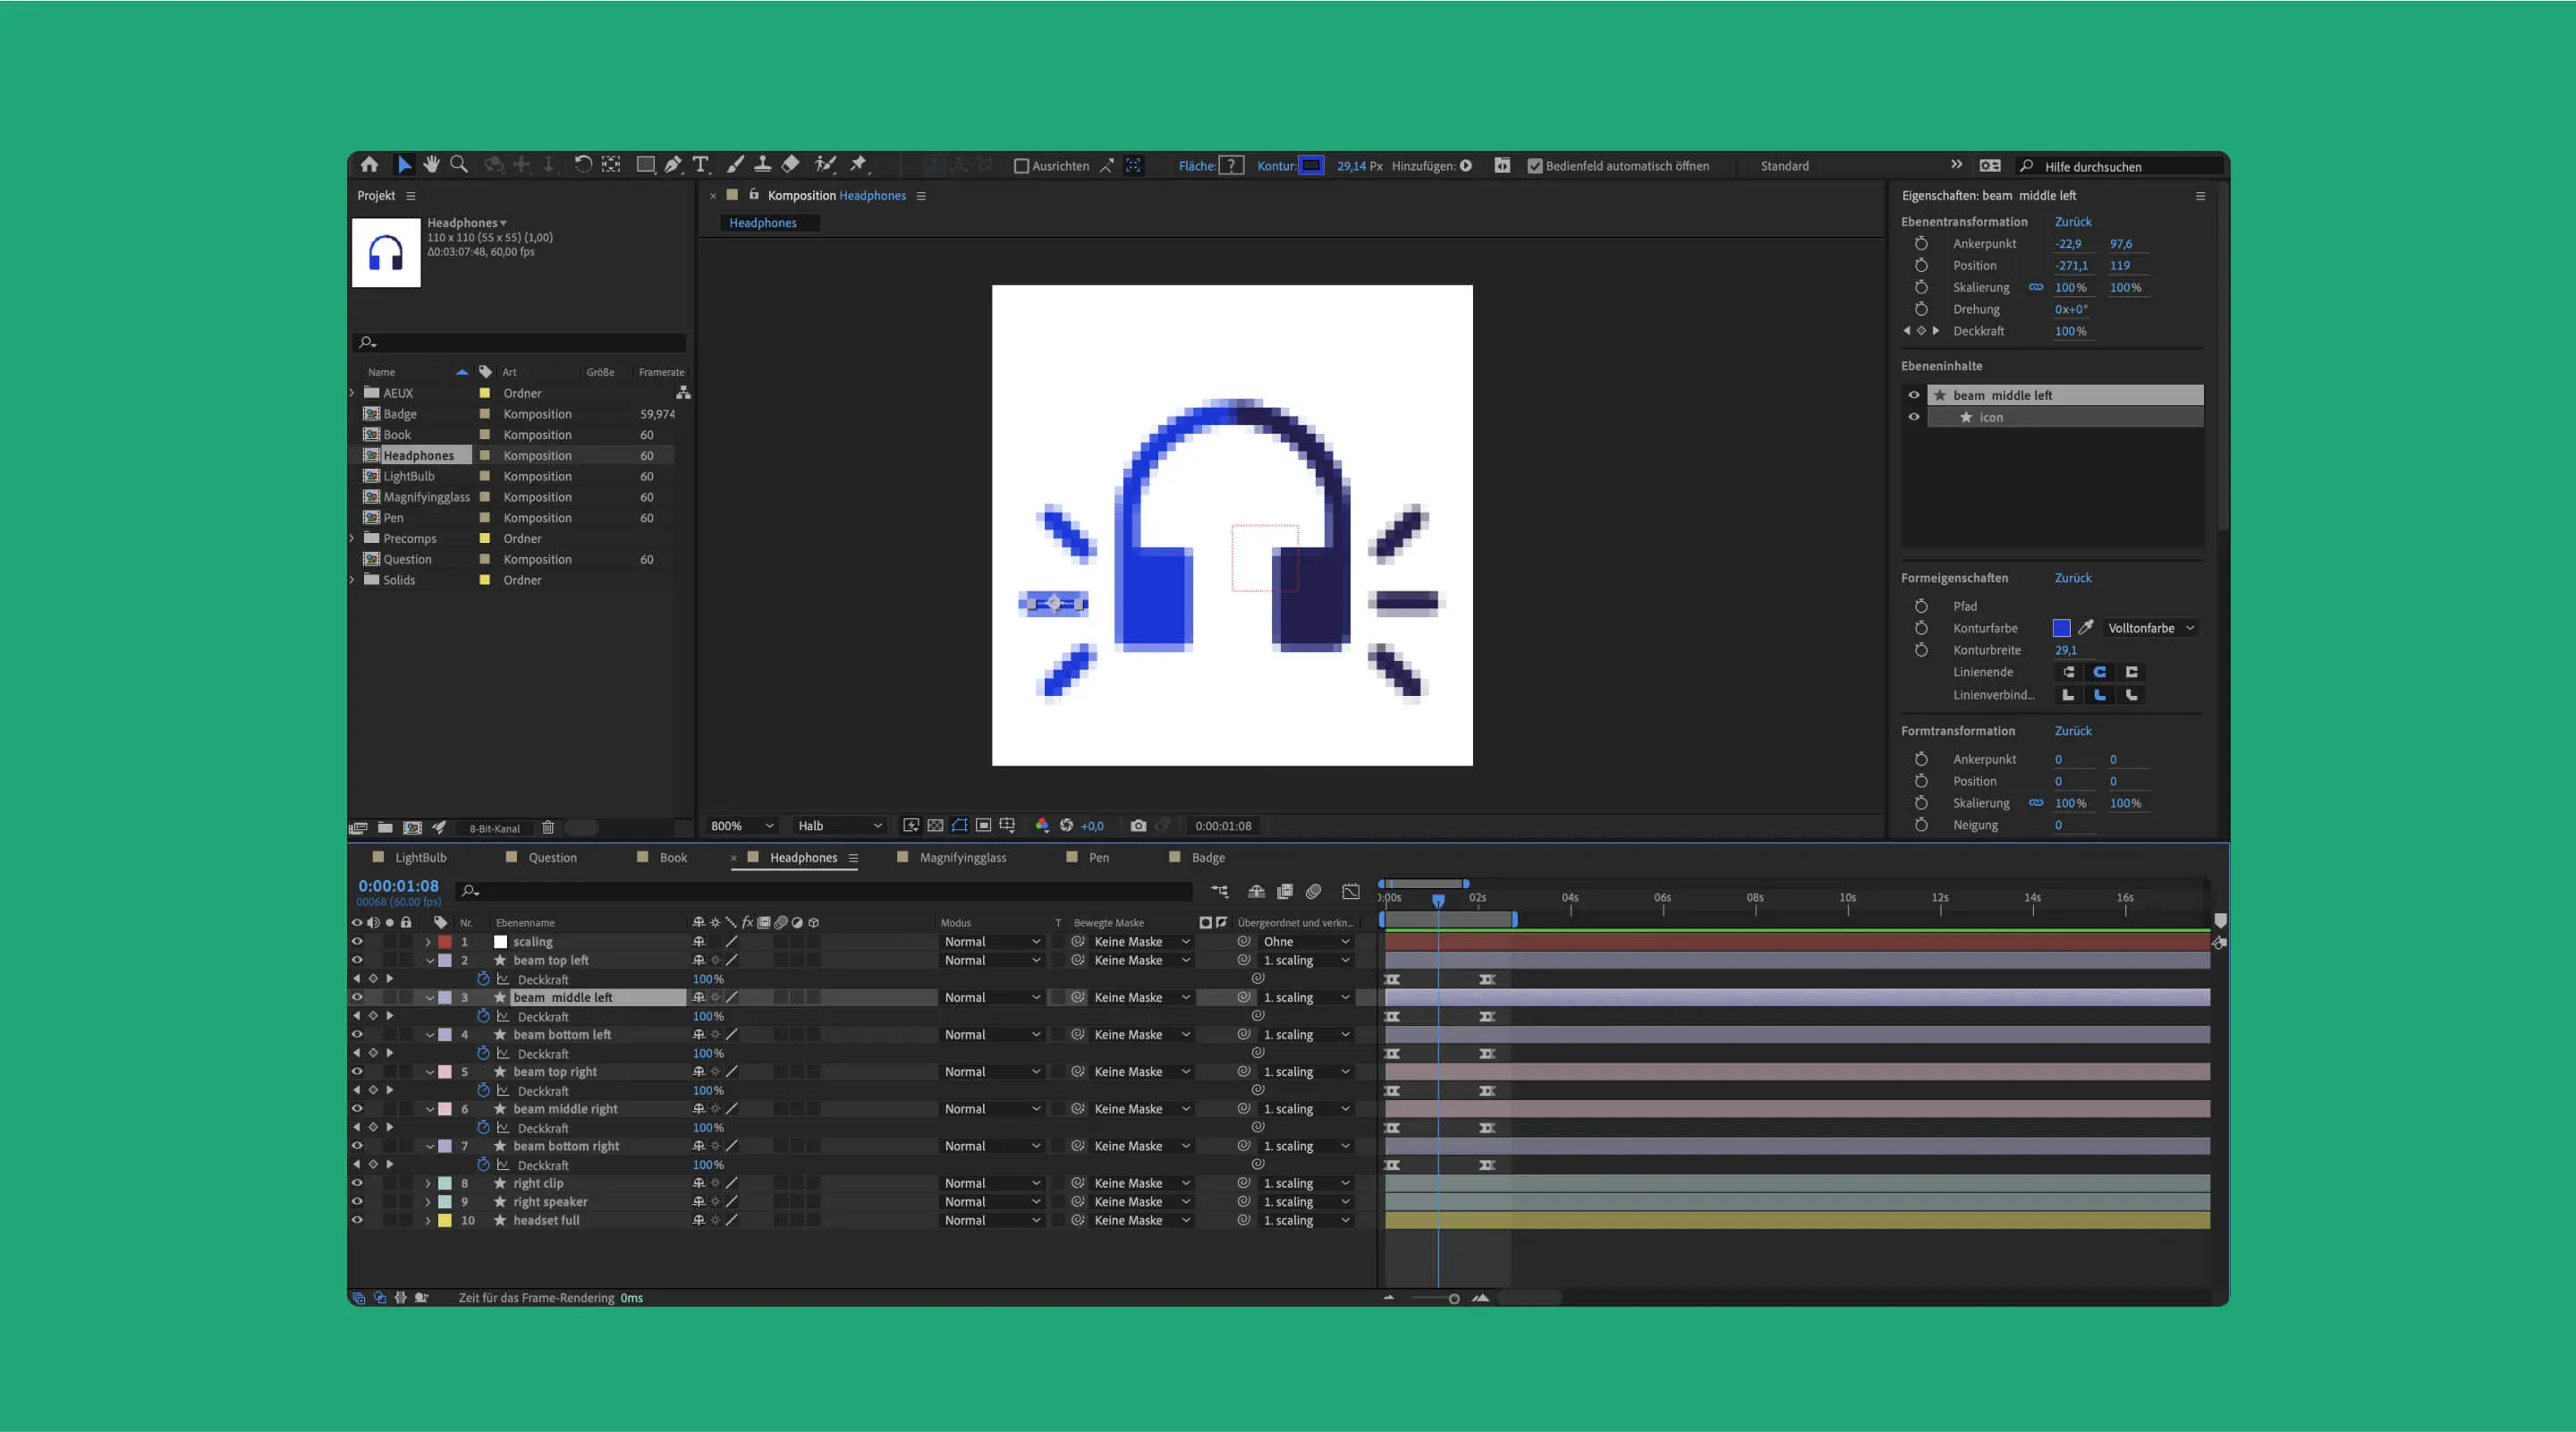
Task: Select the Zoom tool
Action: pyautogui.click(x=459, y=165)
